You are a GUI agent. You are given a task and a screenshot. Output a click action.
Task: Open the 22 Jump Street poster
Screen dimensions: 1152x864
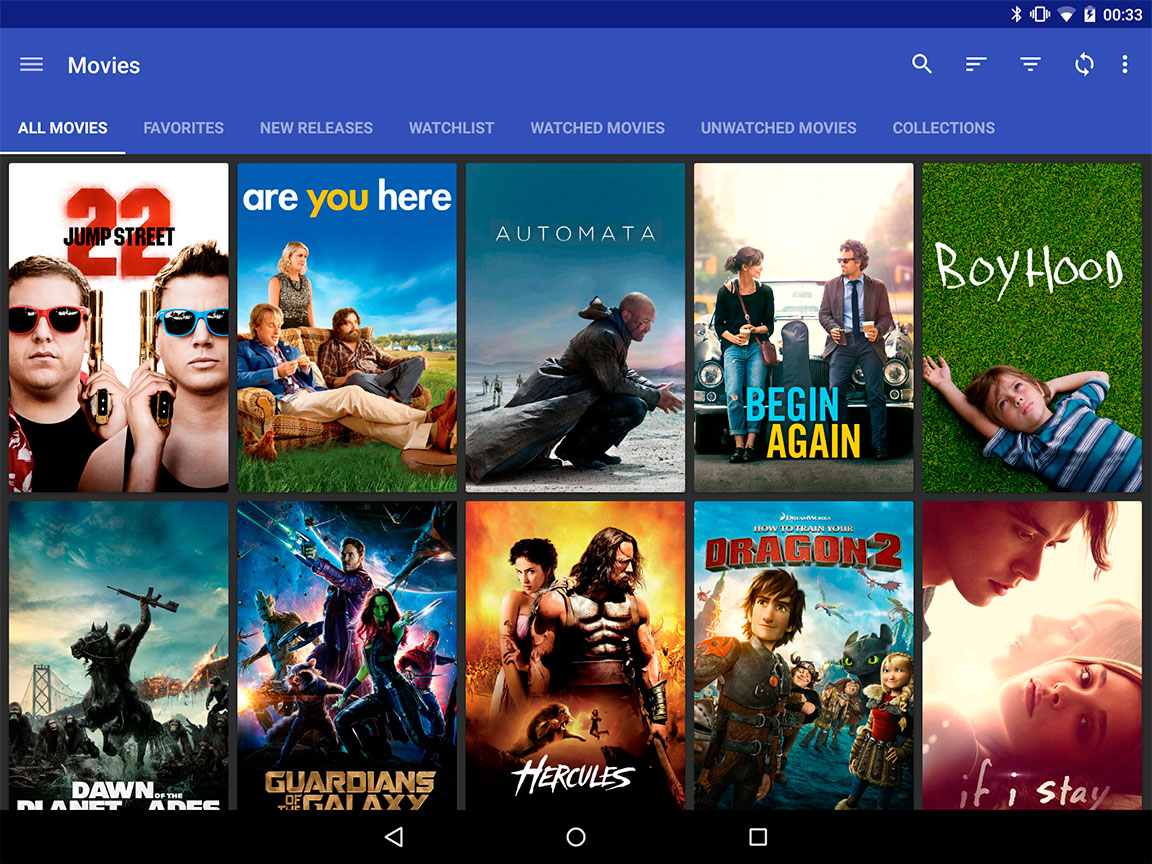point(119,328)
